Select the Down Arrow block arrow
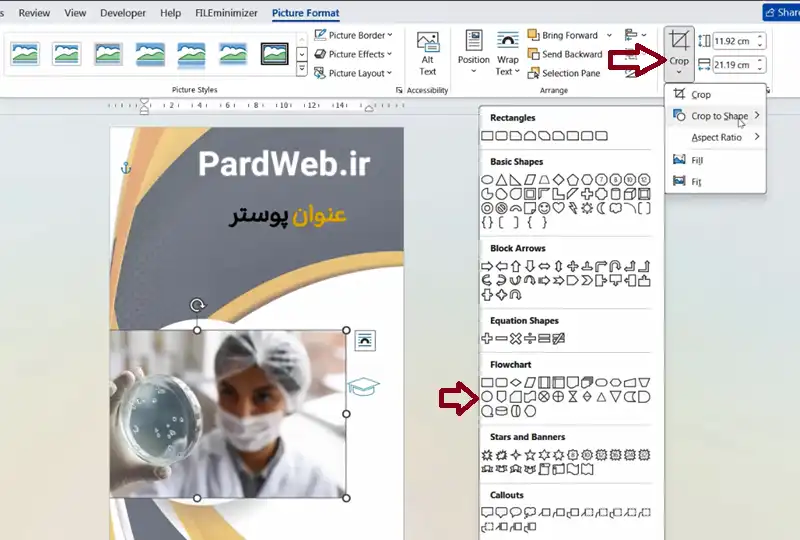The height and width of the screenshot is (540, 800). pyautogui.click(x=530, y=266)
